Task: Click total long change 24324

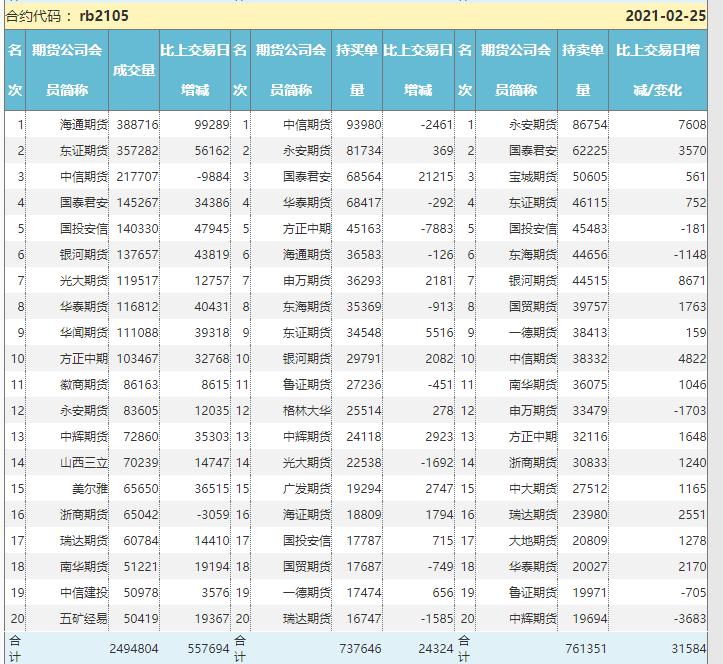Action: [x=436, y=649]
